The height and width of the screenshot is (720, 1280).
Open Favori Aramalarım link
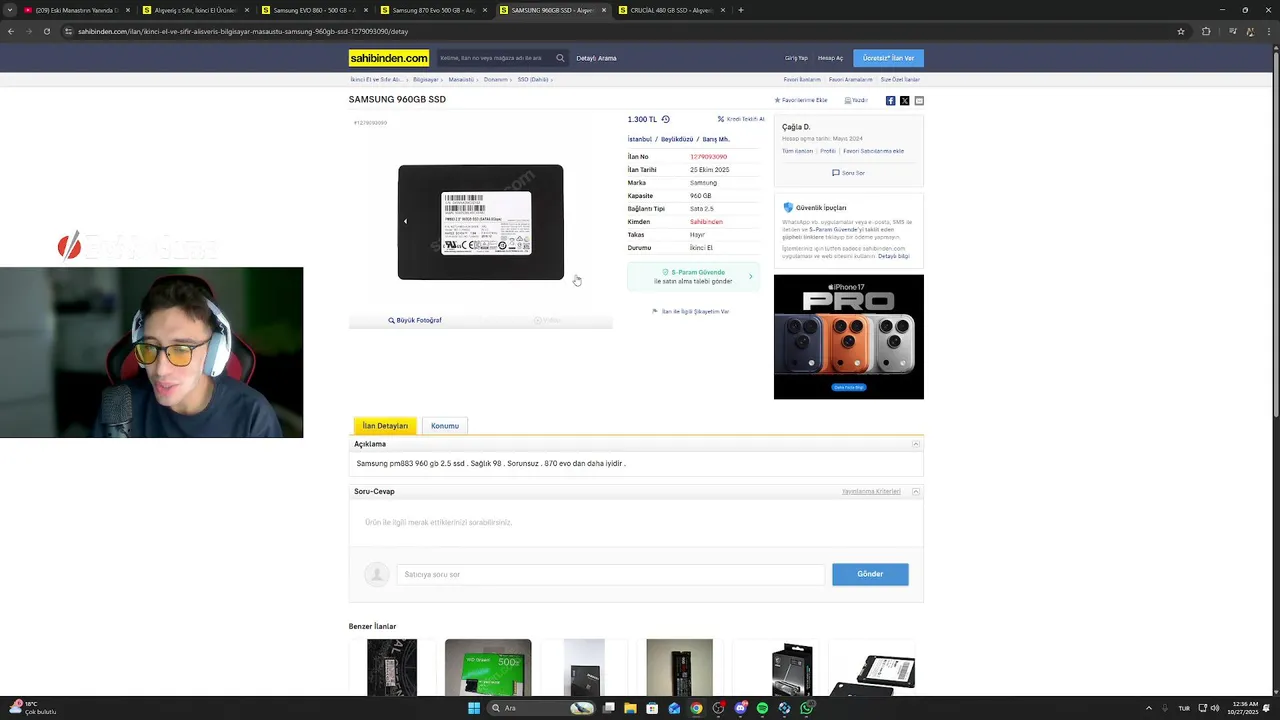851,79
